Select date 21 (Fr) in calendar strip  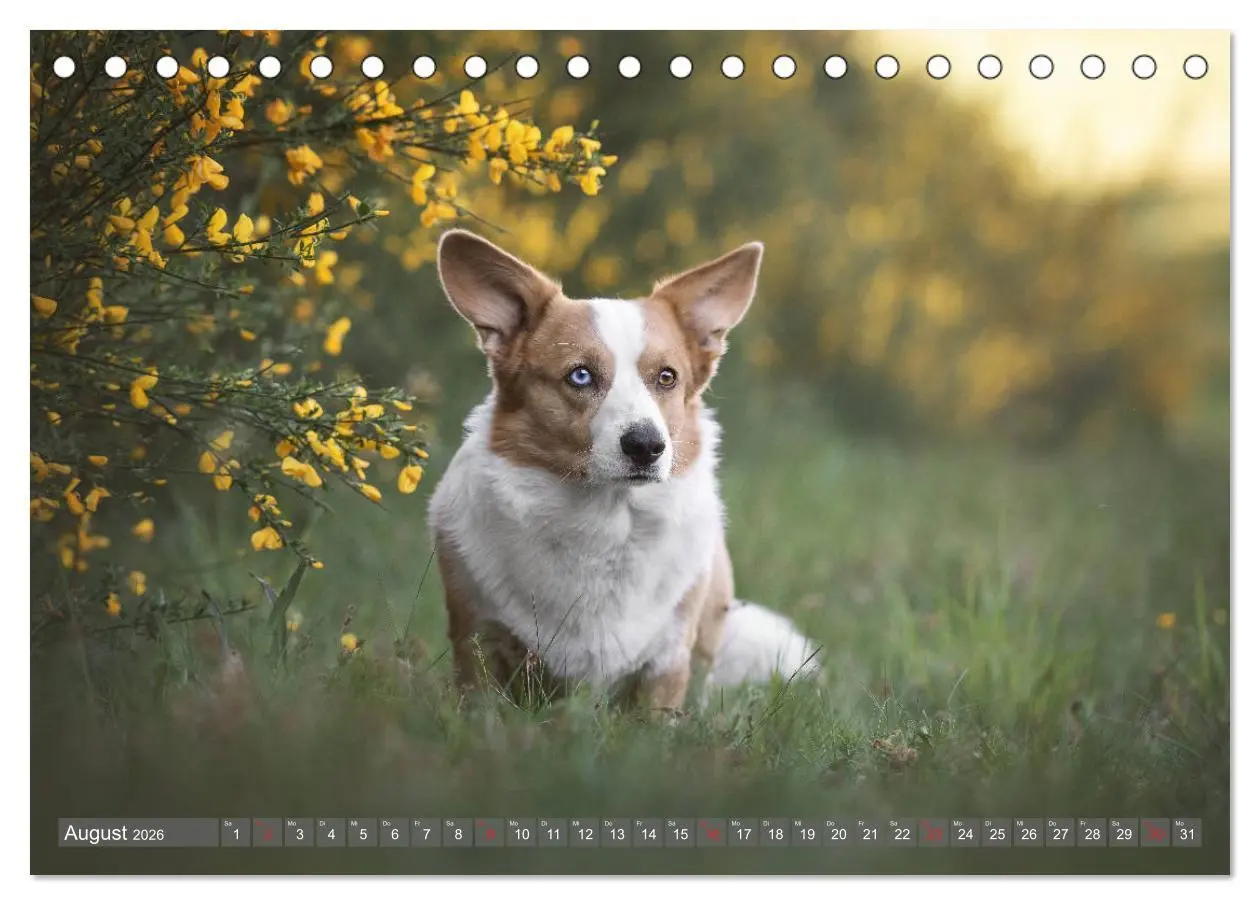pos(870,833)
